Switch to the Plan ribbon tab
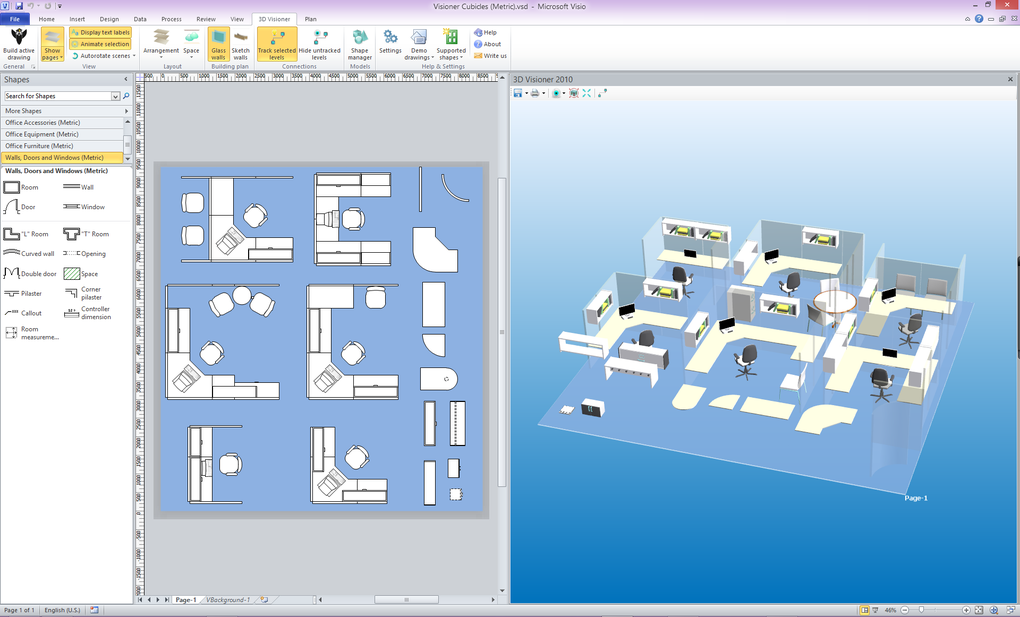This screenshot has width=1020, height=617. click(310, 17)
